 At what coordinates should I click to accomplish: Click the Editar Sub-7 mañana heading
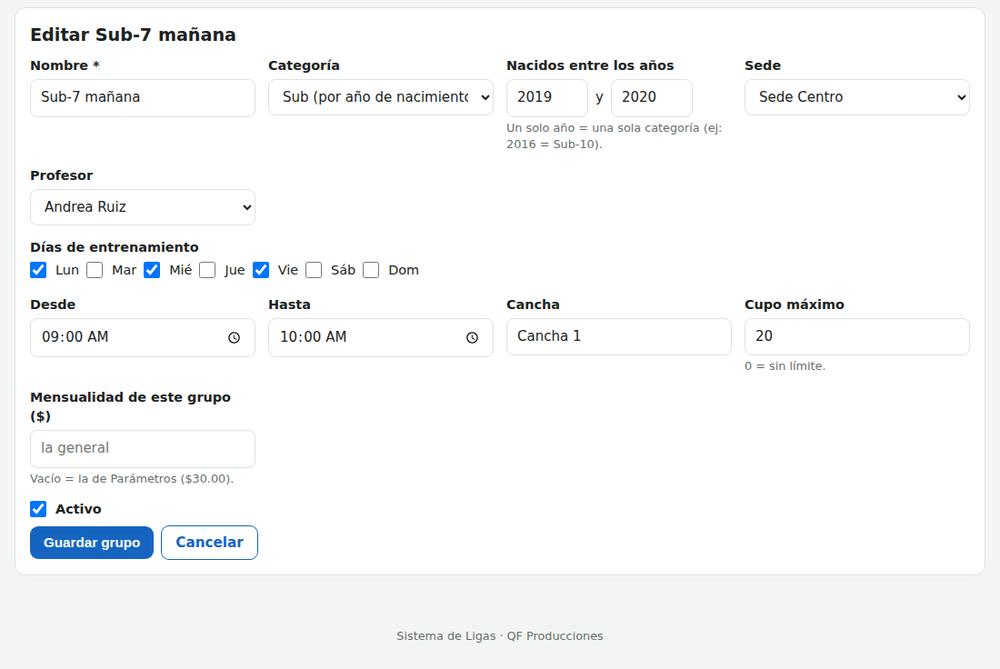pyautogui.click(x=133, y=34)
